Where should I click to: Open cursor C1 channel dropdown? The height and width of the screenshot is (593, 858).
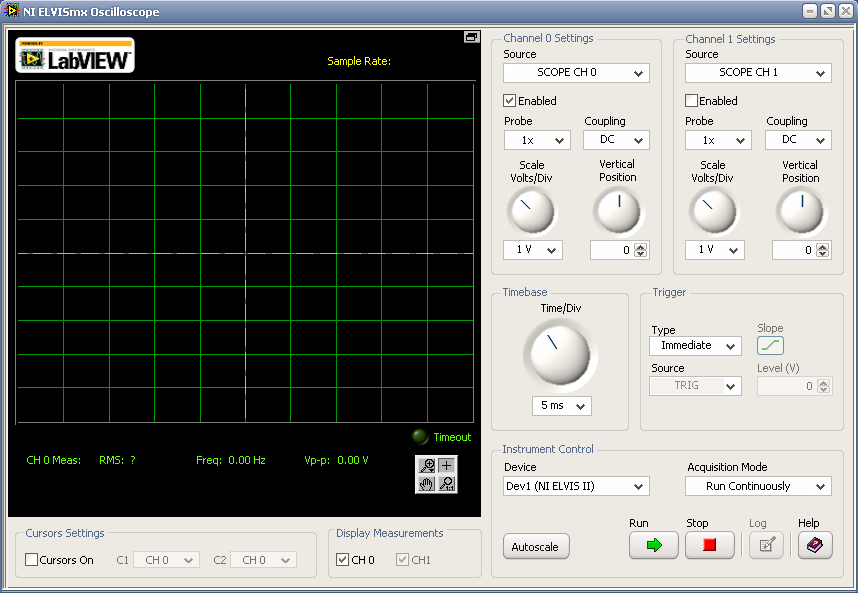point(166,560)
